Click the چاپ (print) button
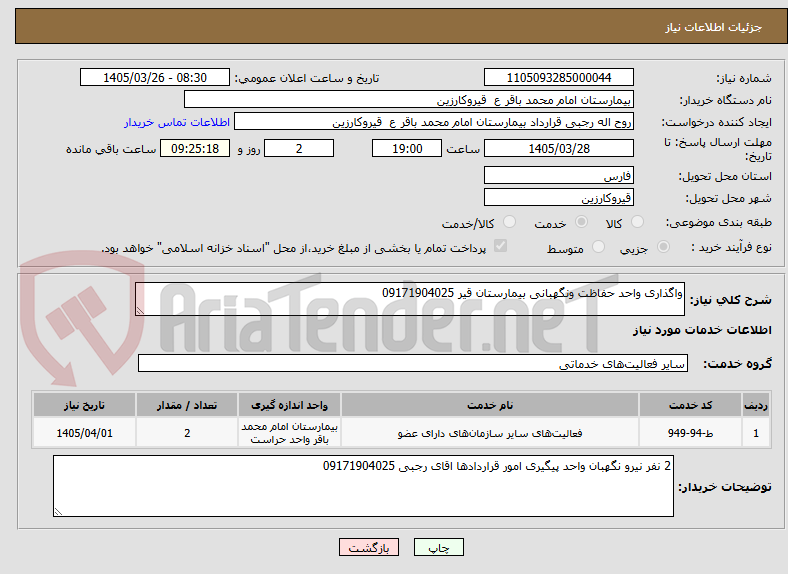 438,547
